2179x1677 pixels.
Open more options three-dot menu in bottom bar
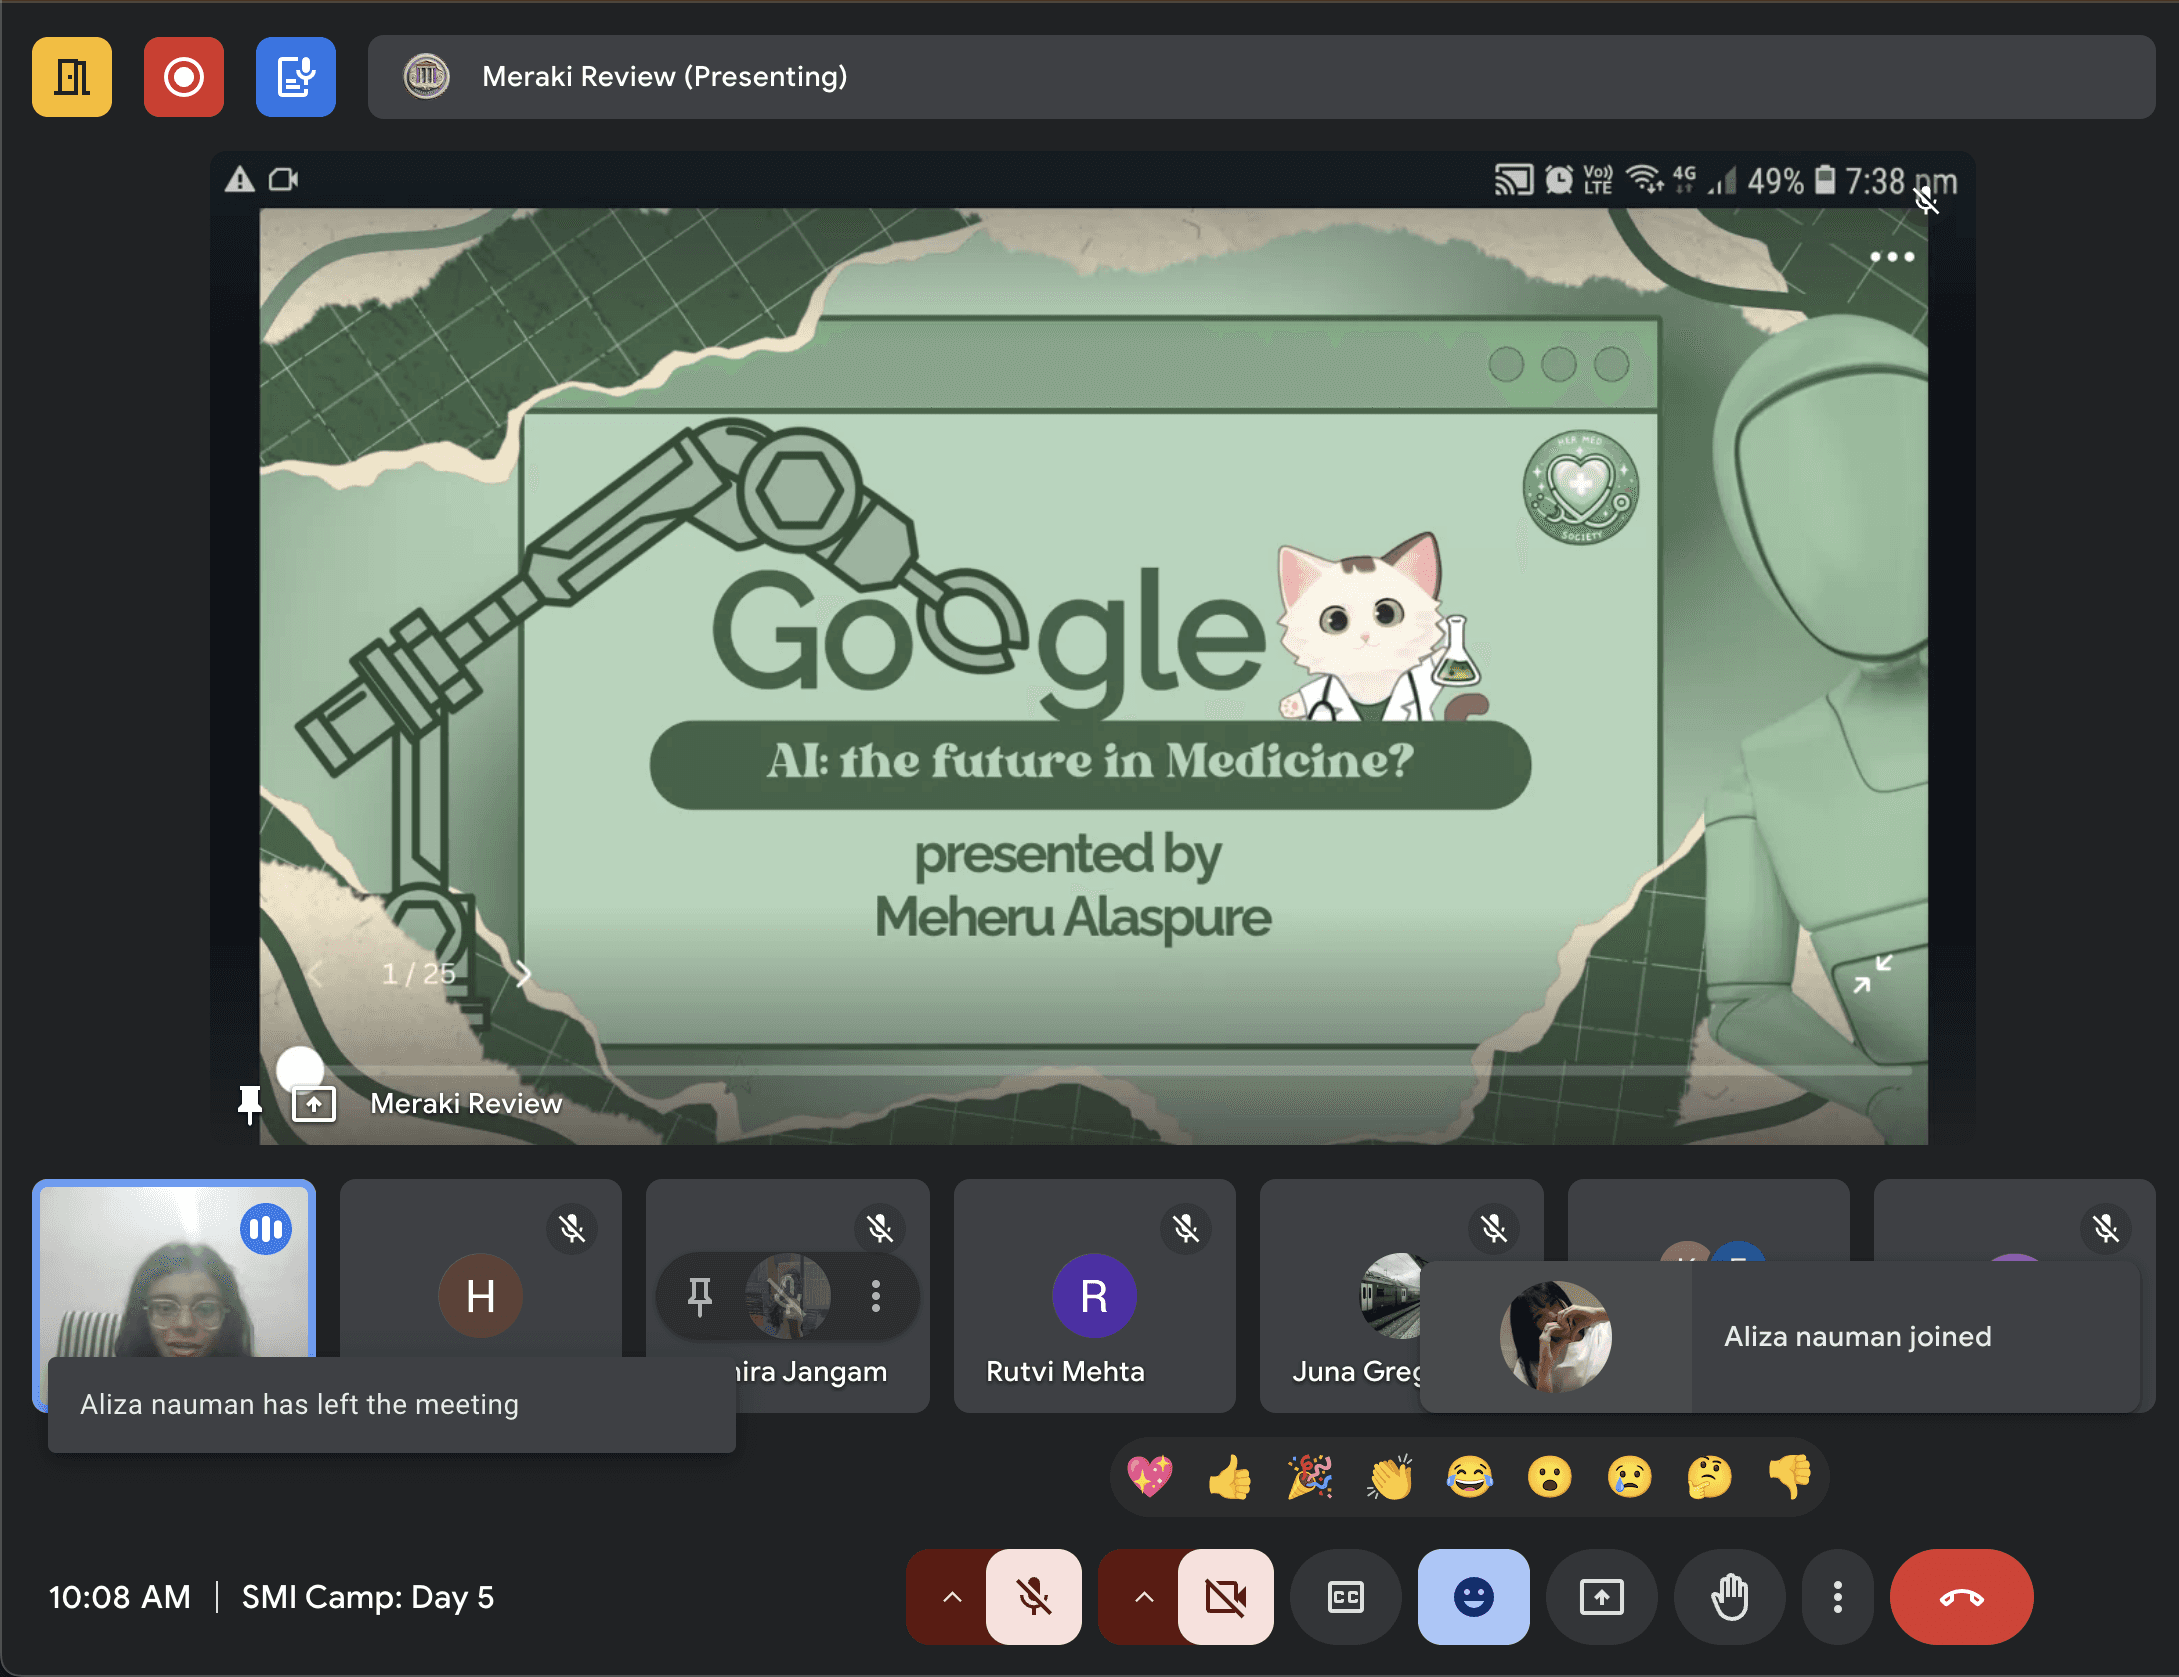pyautogui.click(x=1837, y=1597)
